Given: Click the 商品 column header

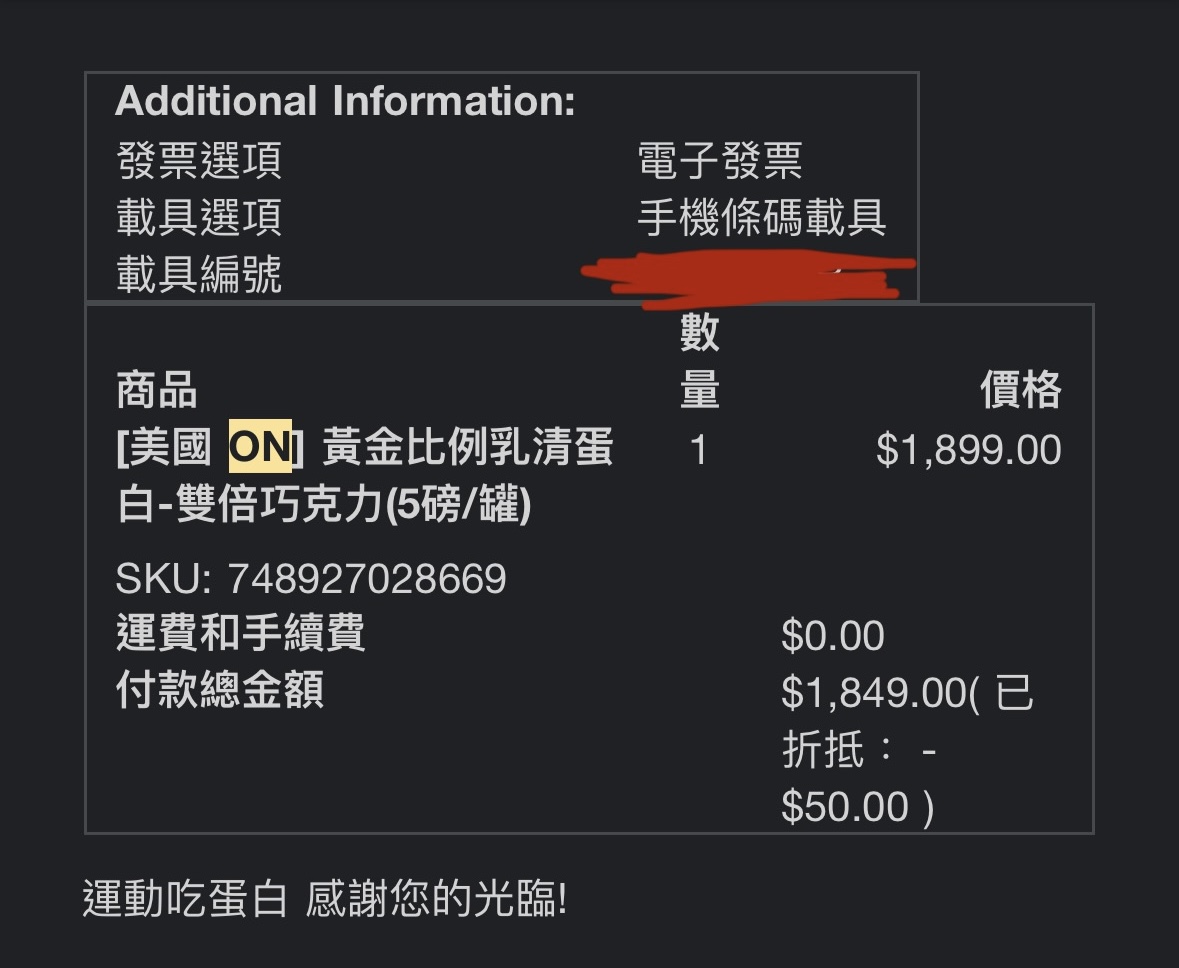Looking at the screenshot, I should [157, 390].
